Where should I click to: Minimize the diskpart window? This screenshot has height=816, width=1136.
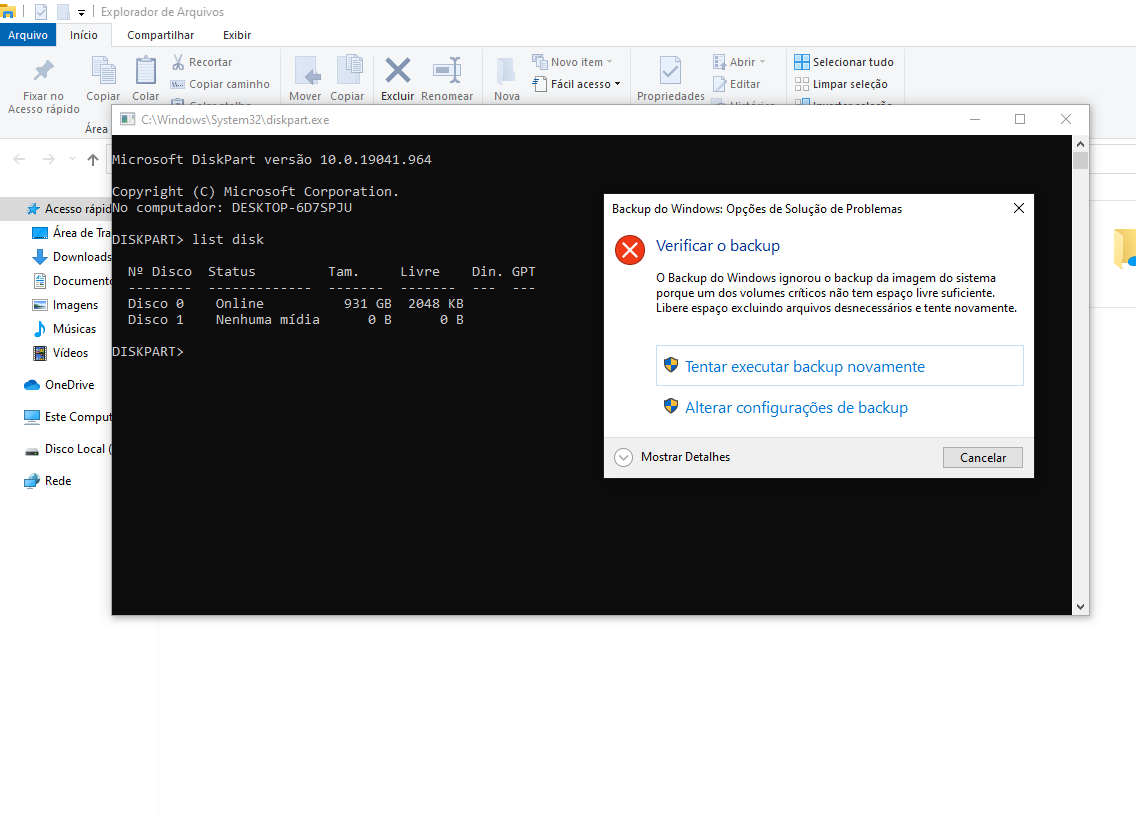tap(975, 119)
